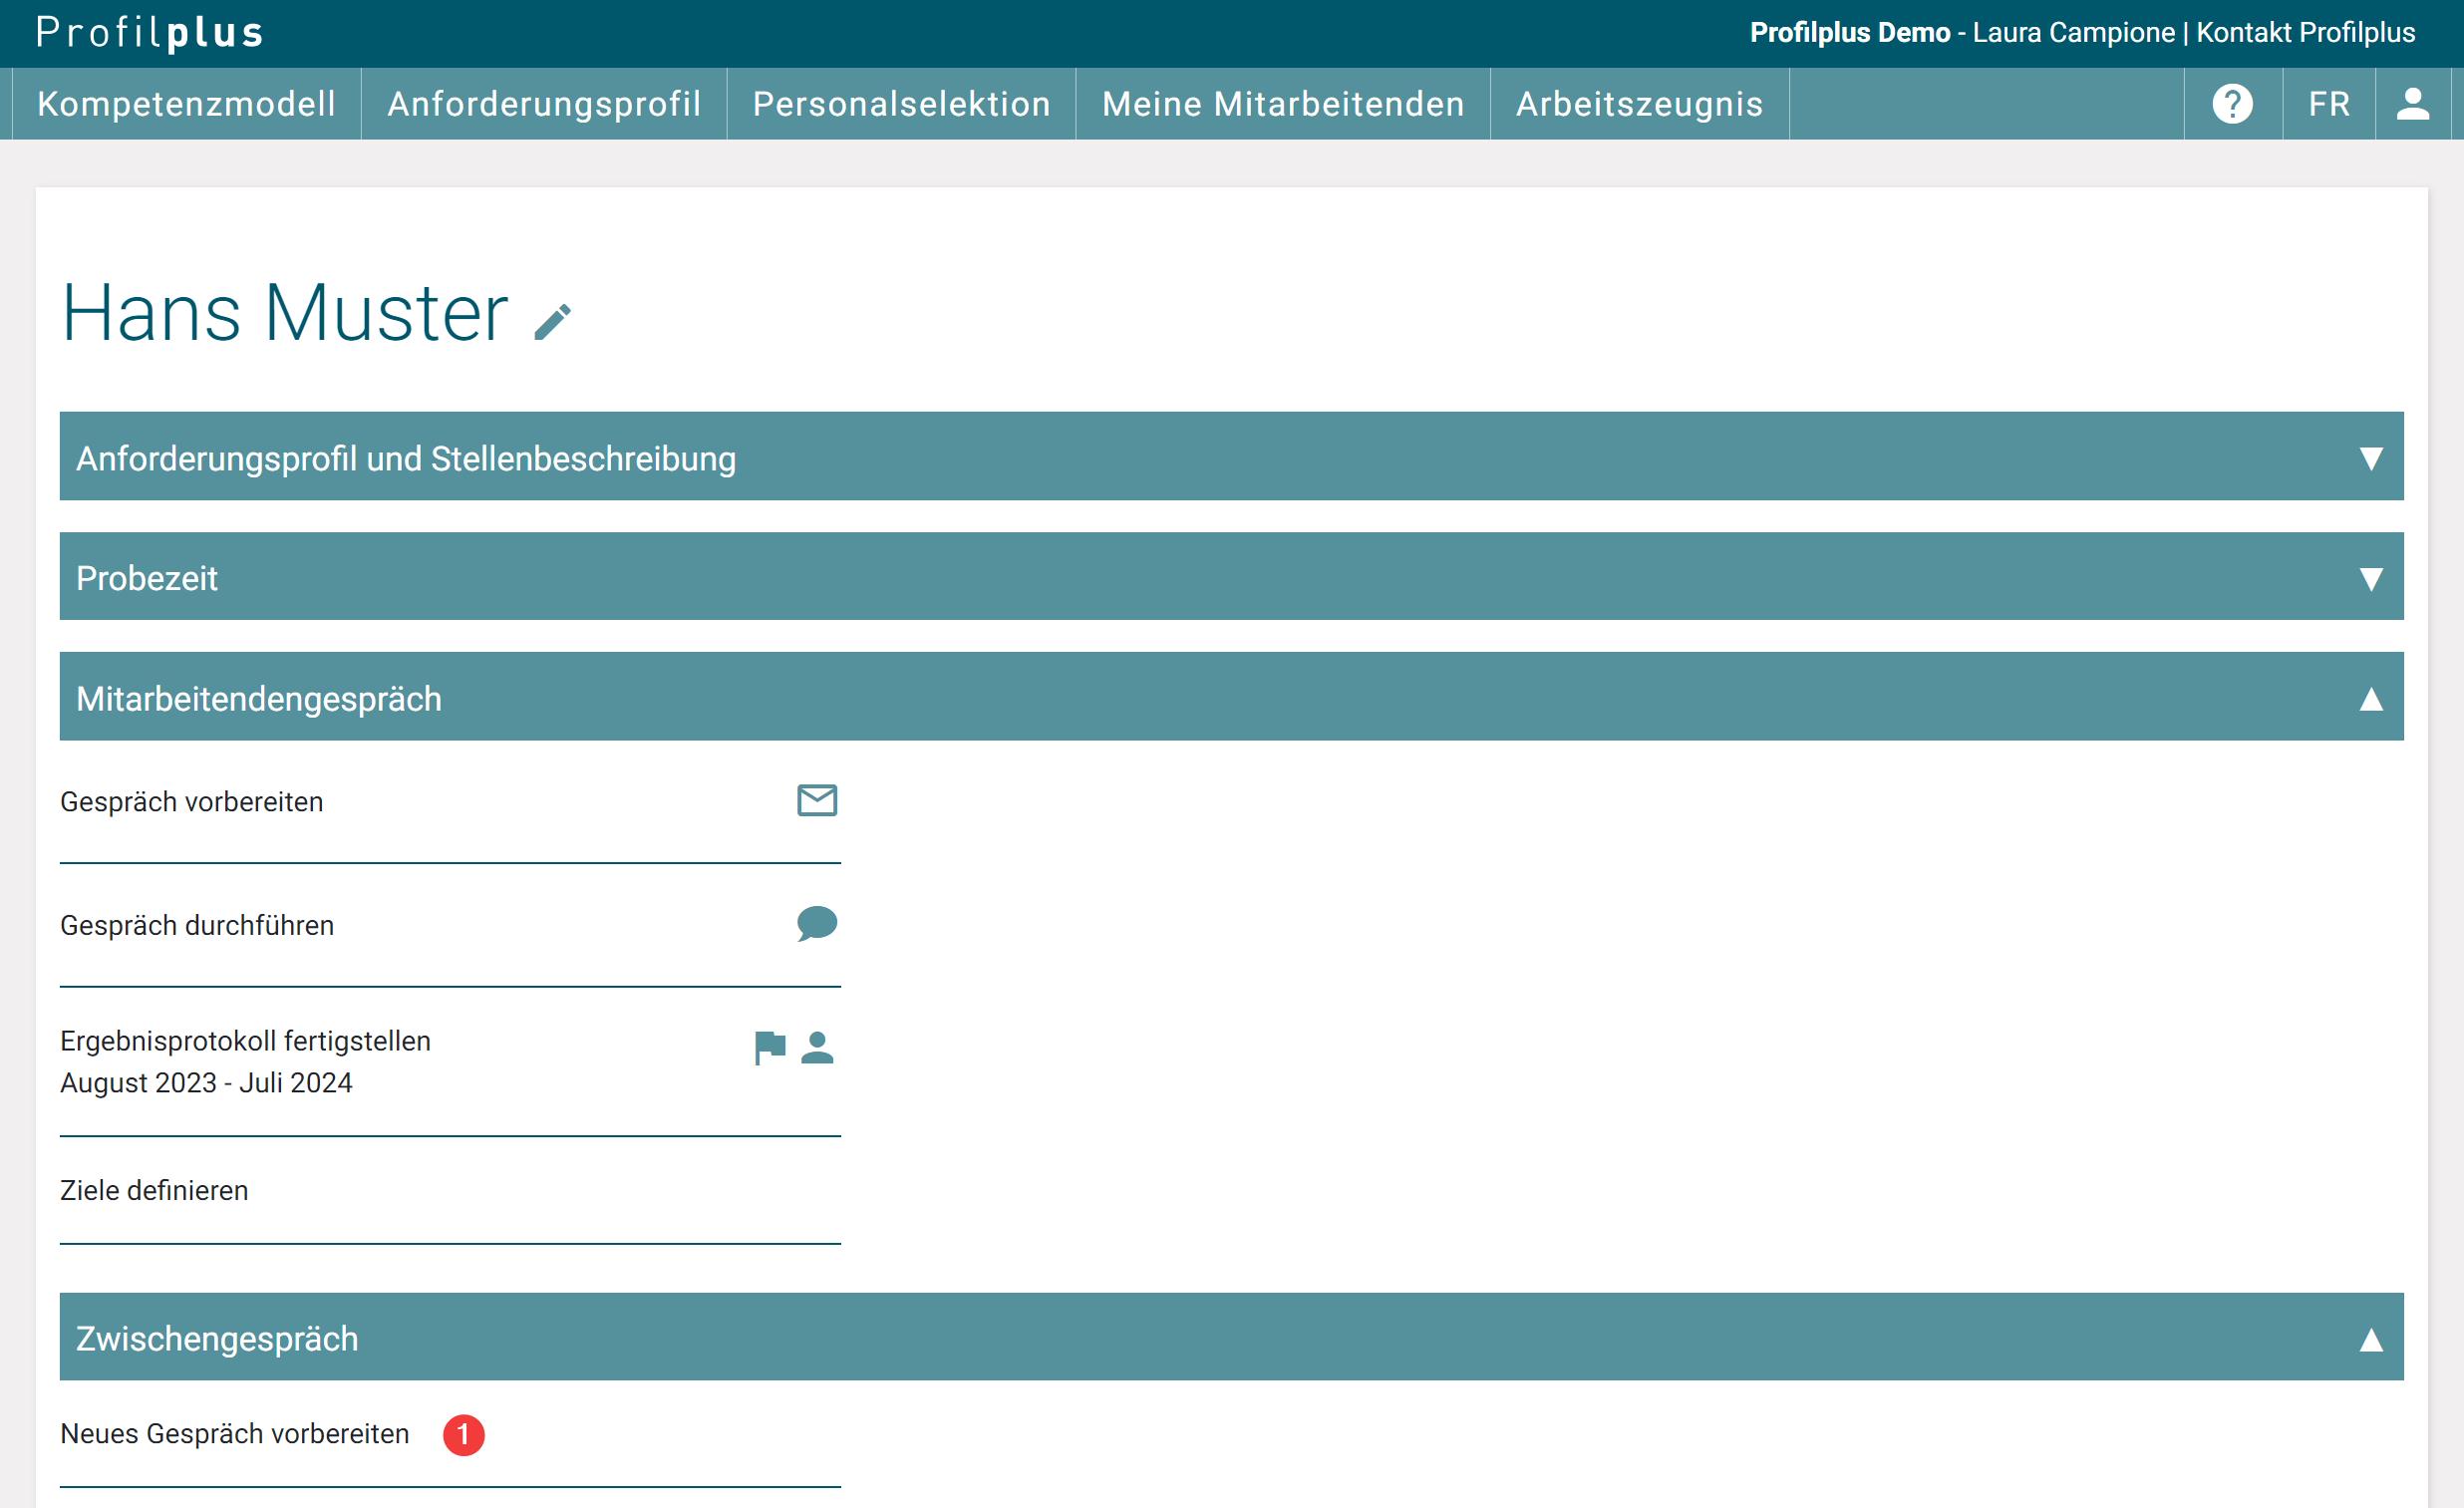Click the speech bubble icon for Gespräch durchführen
This screenshot has height=1508, width=2464.
tap(816, 923)
